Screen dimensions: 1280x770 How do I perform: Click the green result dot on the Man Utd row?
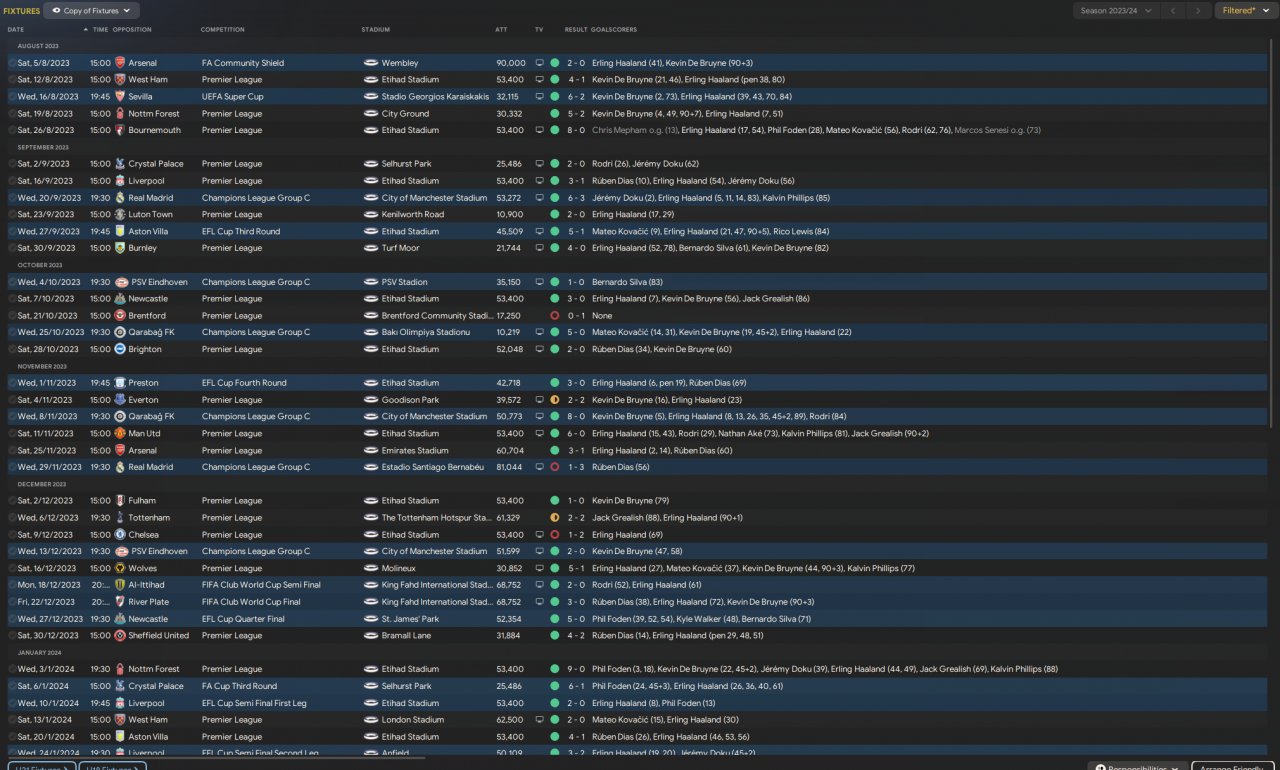tap(554, 434)
